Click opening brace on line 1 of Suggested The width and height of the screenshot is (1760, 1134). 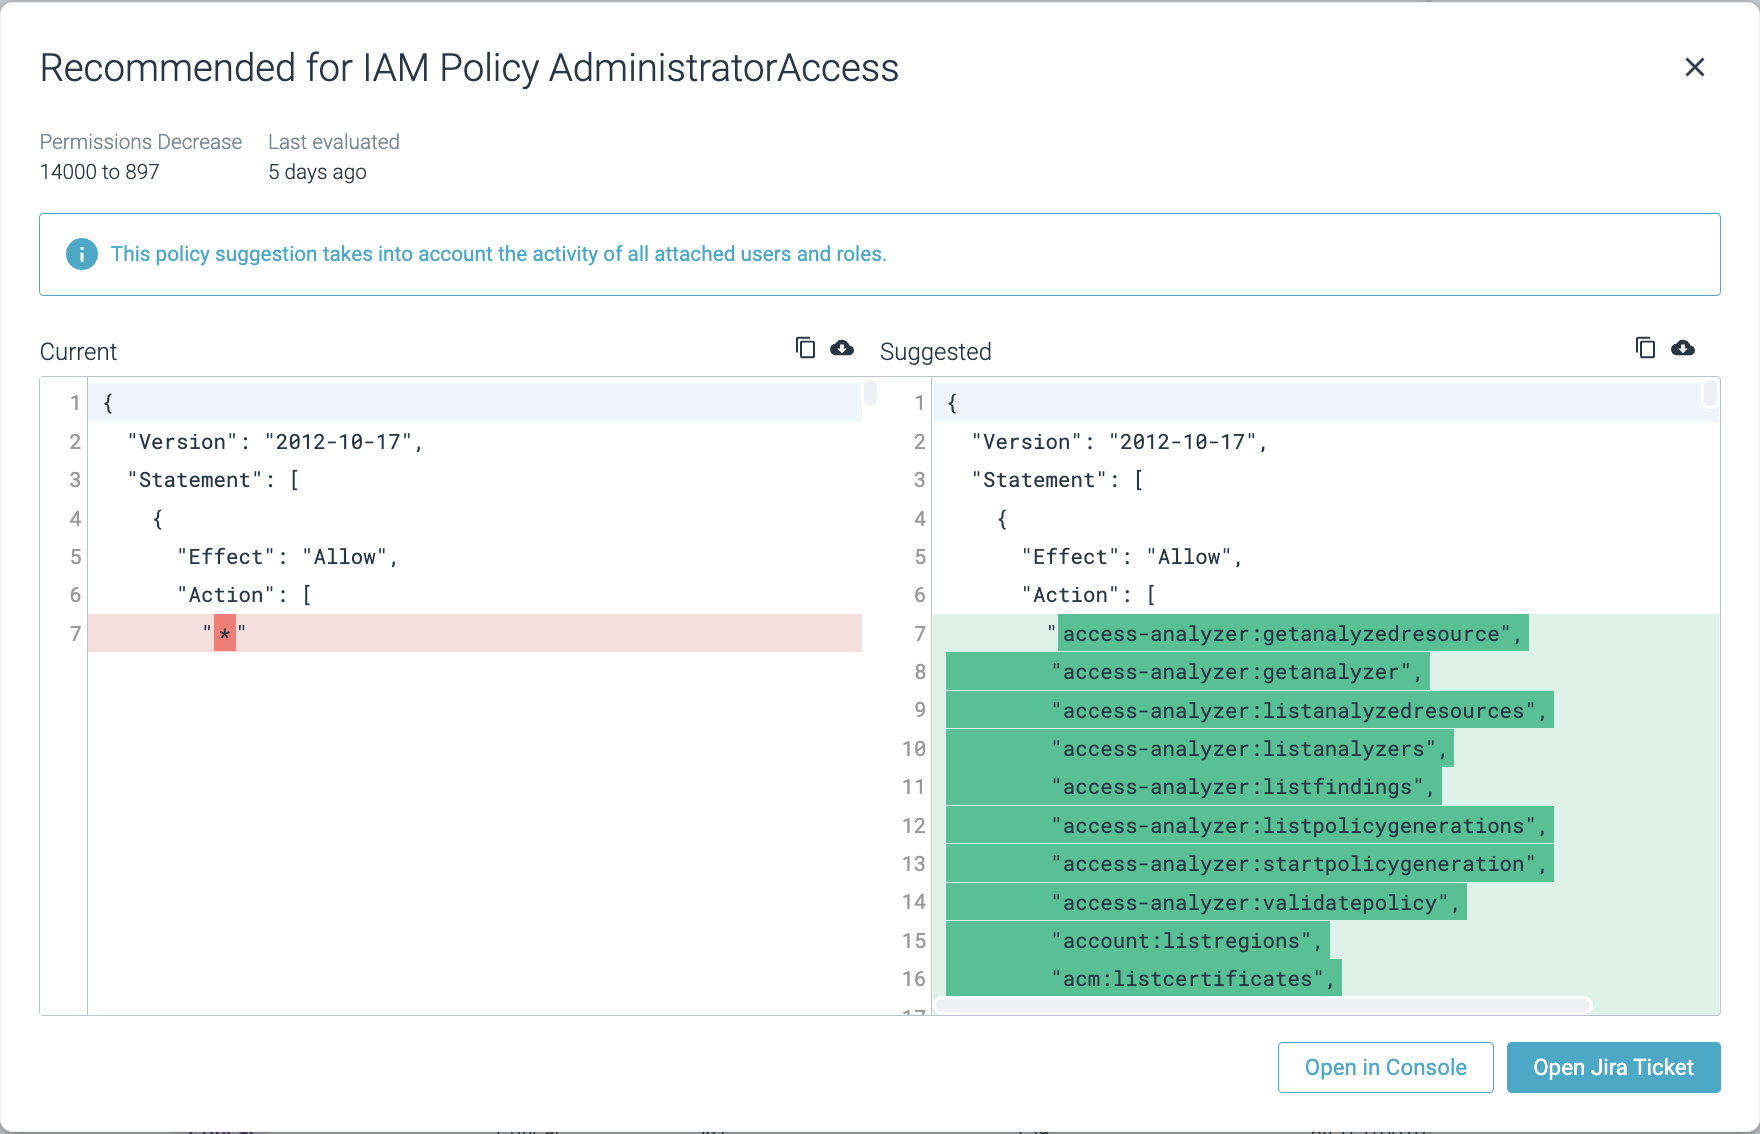click(952, 403)
